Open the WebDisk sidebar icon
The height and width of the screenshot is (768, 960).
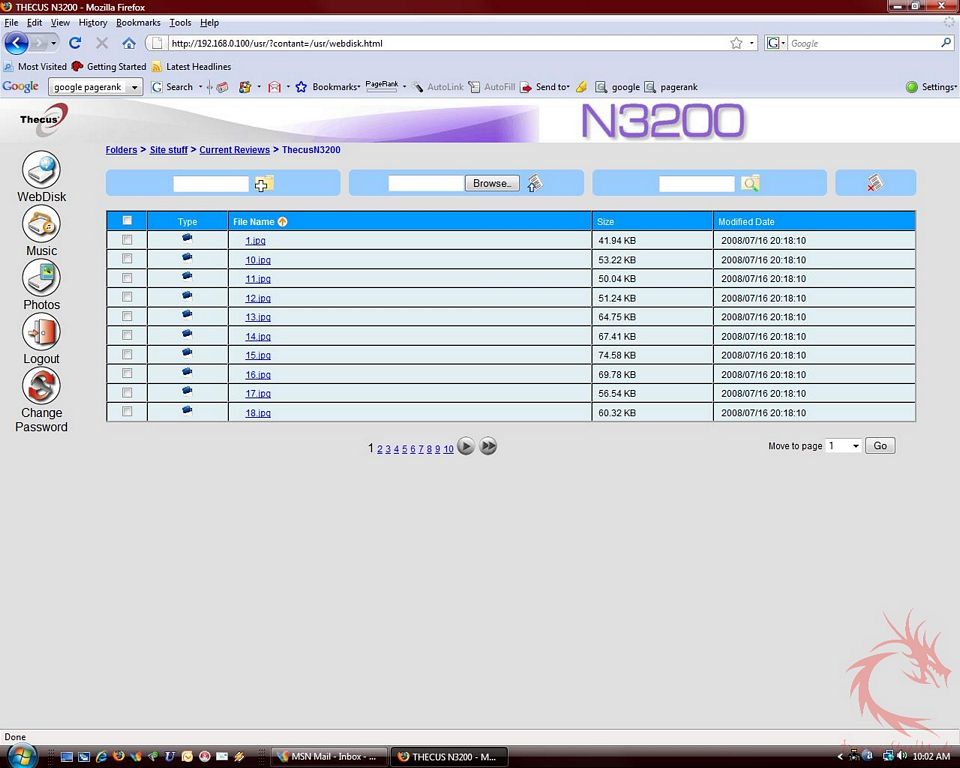tap(41, 169)
